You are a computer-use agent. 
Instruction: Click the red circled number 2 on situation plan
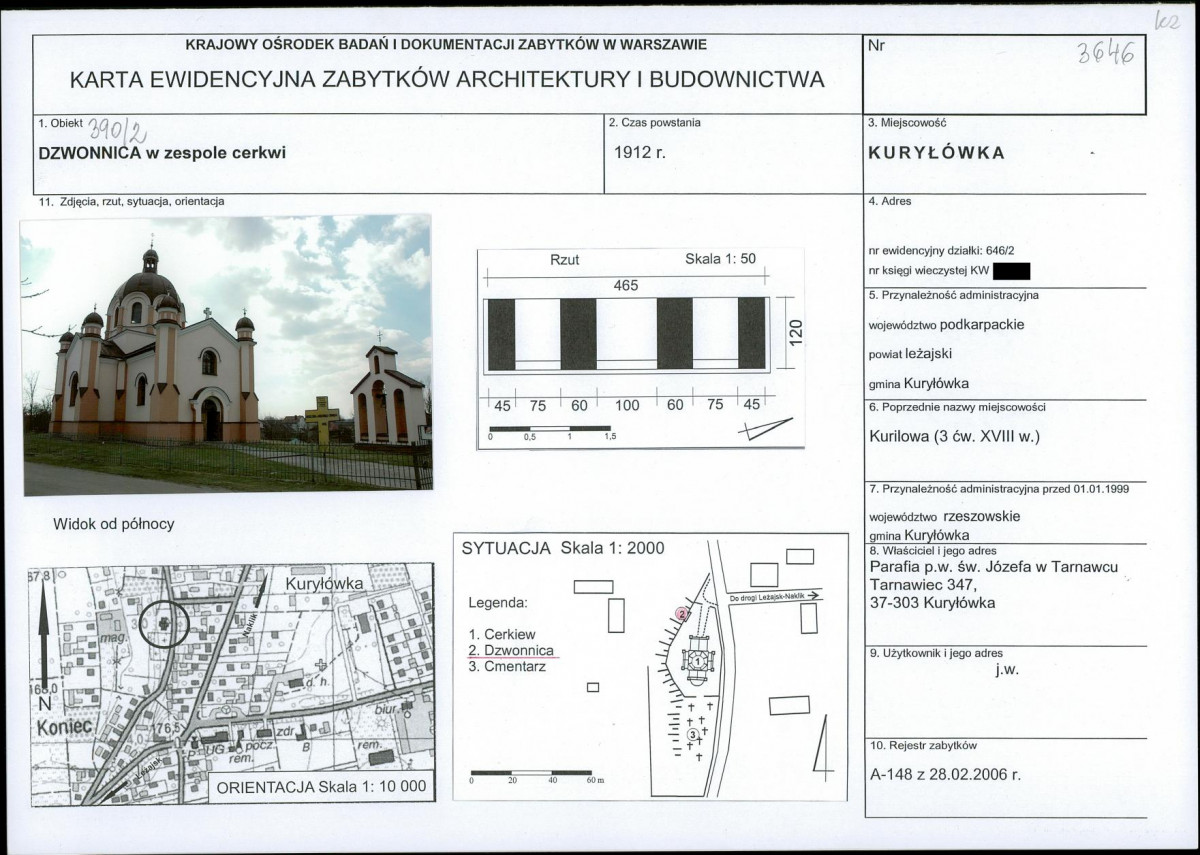(x=683, y=613)
